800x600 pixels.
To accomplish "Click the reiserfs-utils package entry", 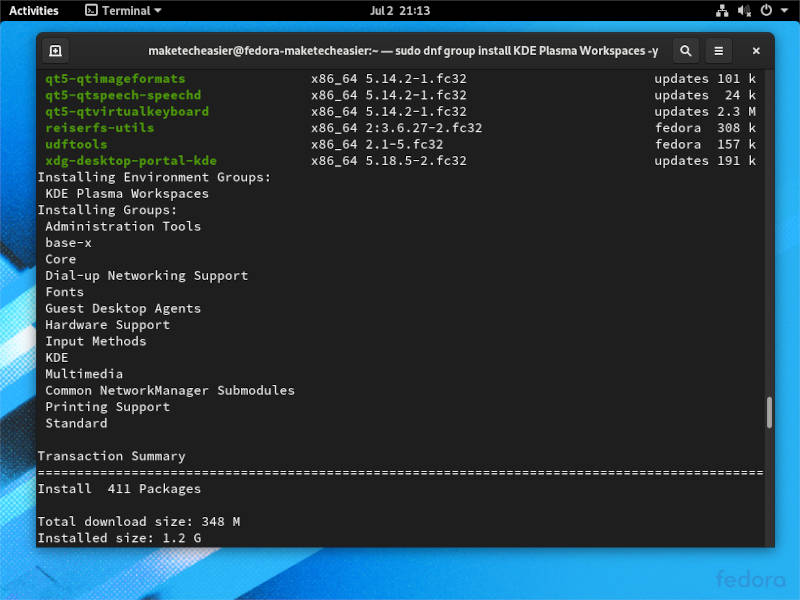I will (98, 127).
